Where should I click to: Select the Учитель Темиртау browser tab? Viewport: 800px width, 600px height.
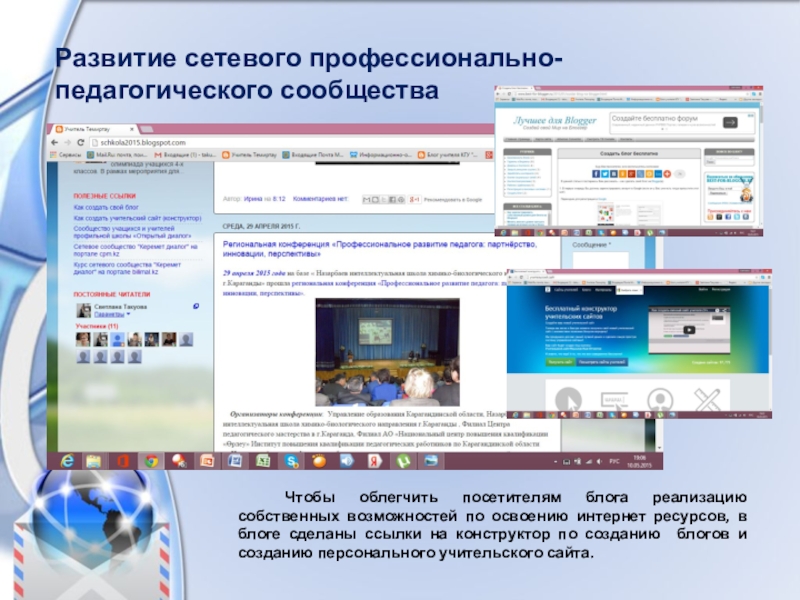[95, 129]
